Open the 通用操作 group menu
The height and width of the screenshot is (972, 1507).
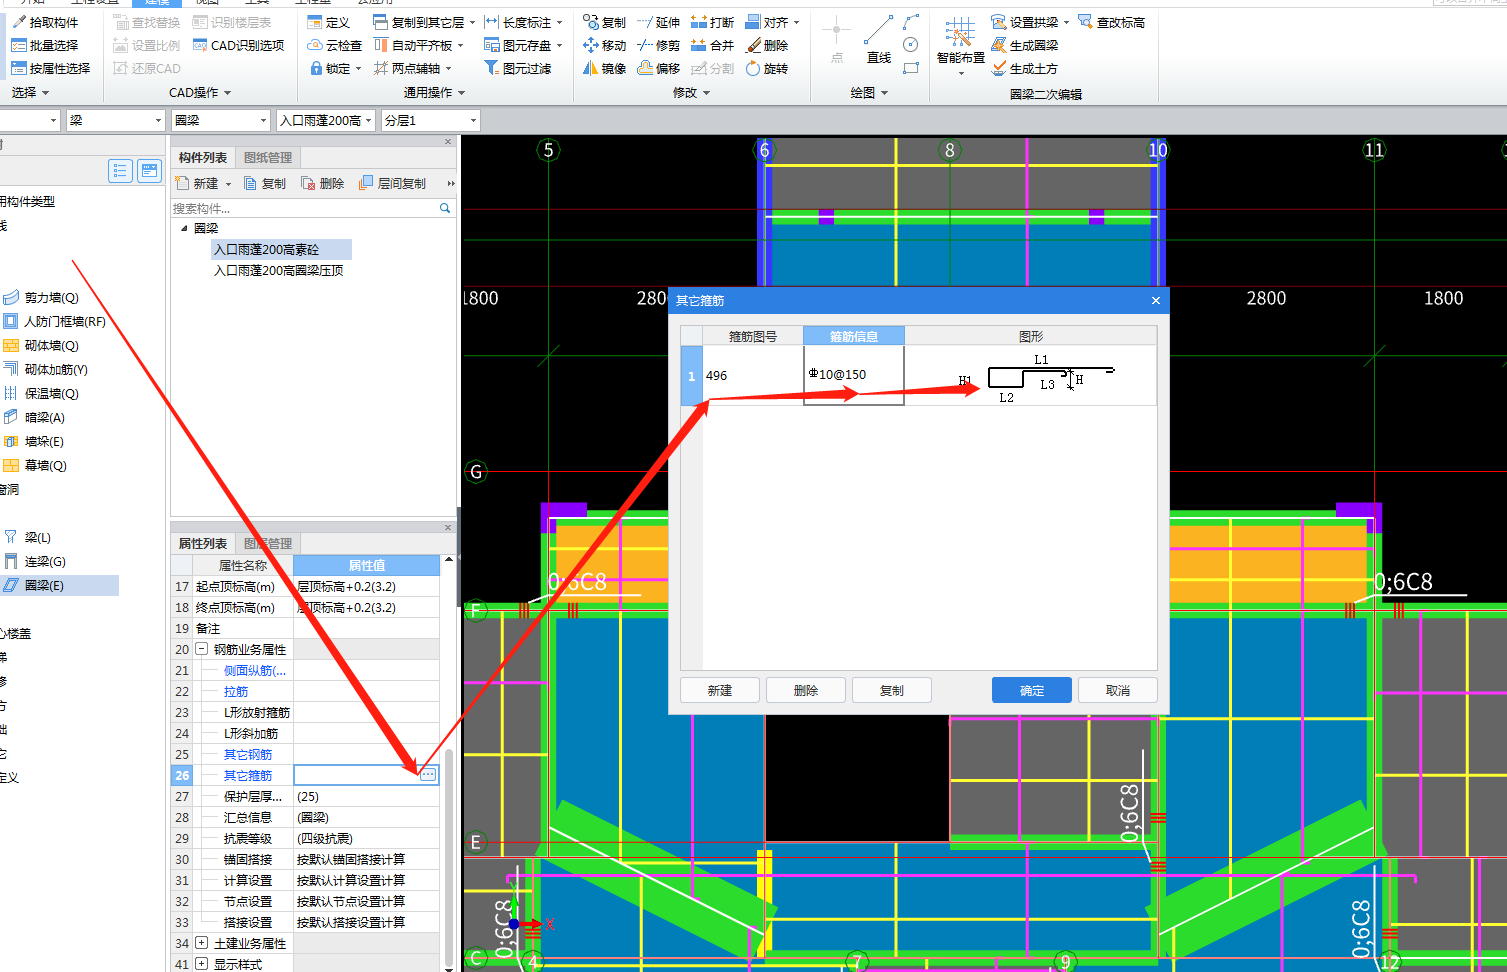pyautogui.click(x=434, y=92)
